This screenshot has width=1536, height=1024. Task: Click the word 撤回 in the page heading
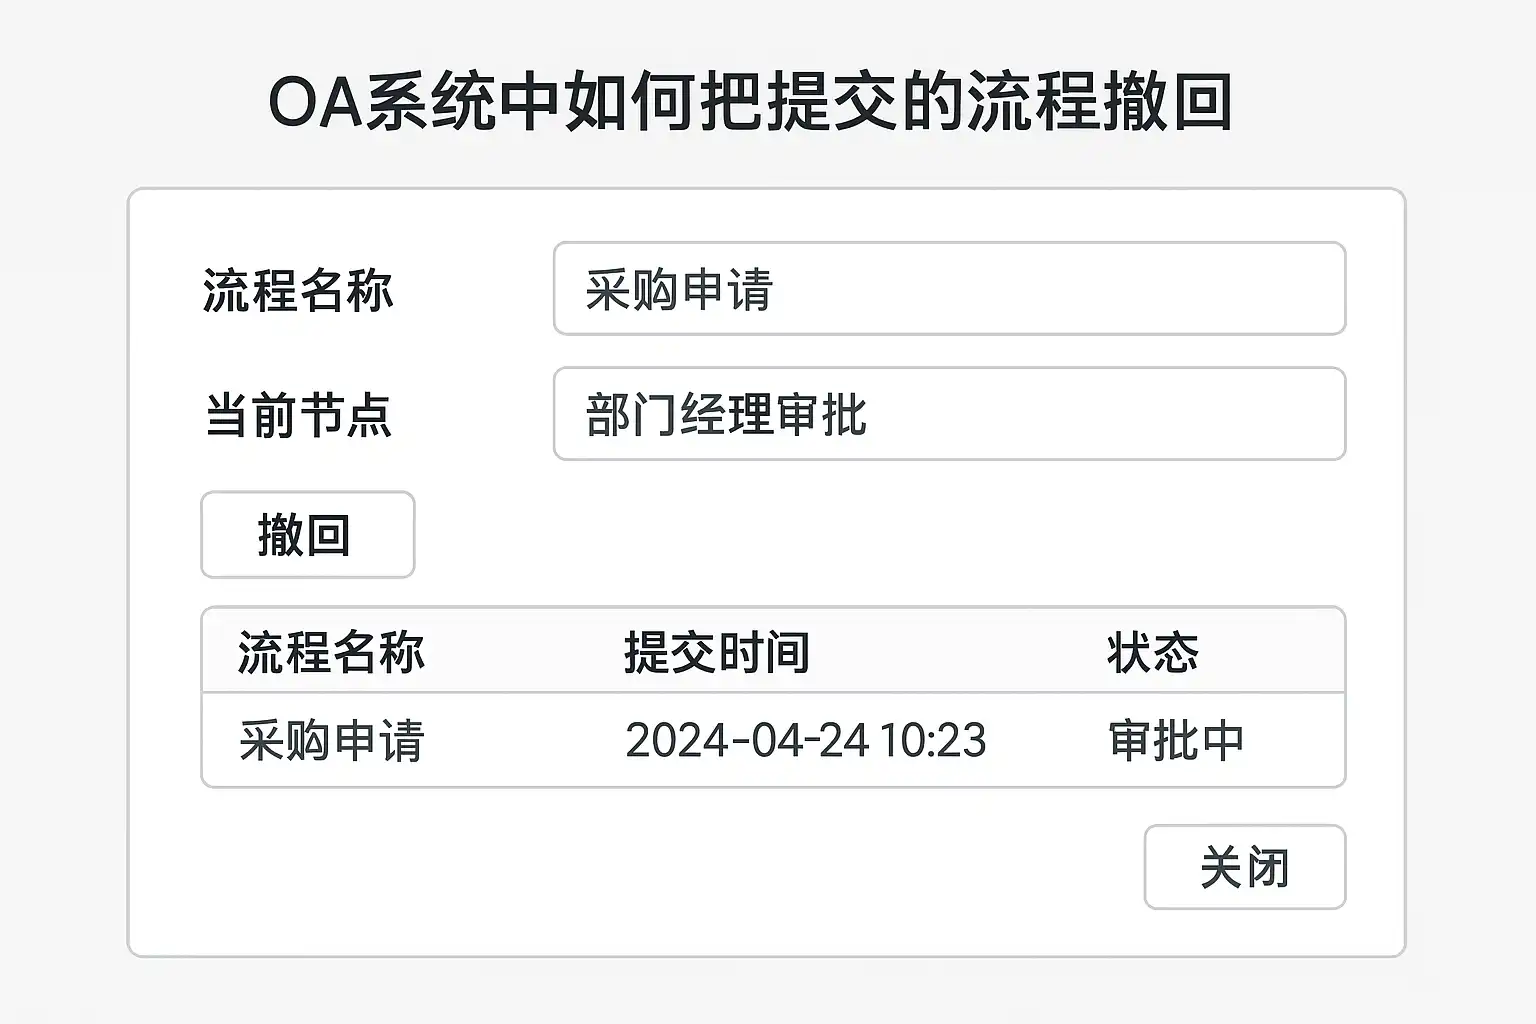[1166, 102]
